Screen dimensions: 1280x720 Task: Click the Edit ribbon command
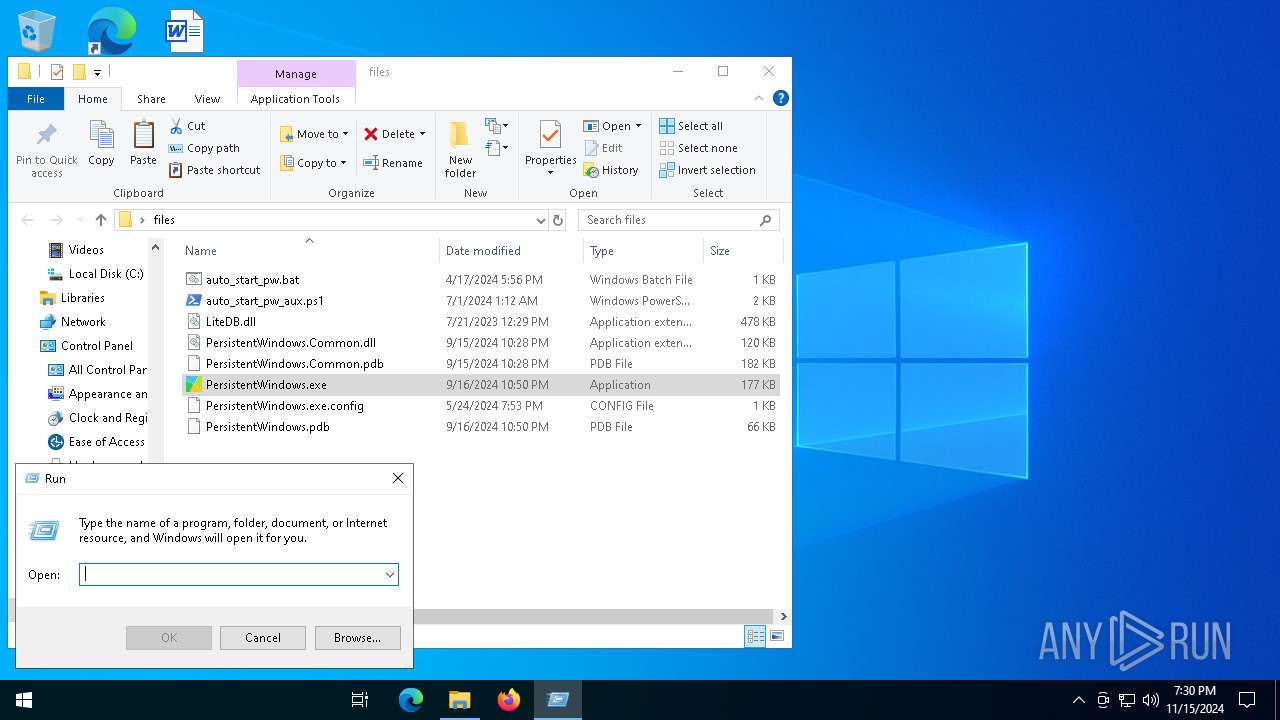(x=604, y=148)
